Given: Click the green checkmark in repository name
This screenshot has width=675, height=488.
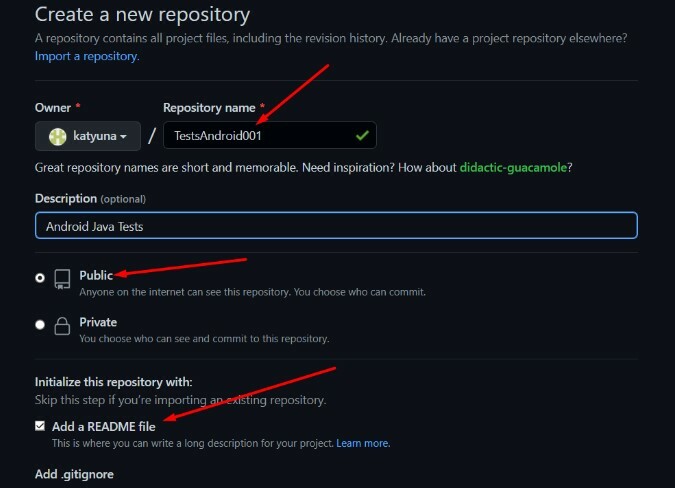Looking at the screenshot, I should 362,136.
